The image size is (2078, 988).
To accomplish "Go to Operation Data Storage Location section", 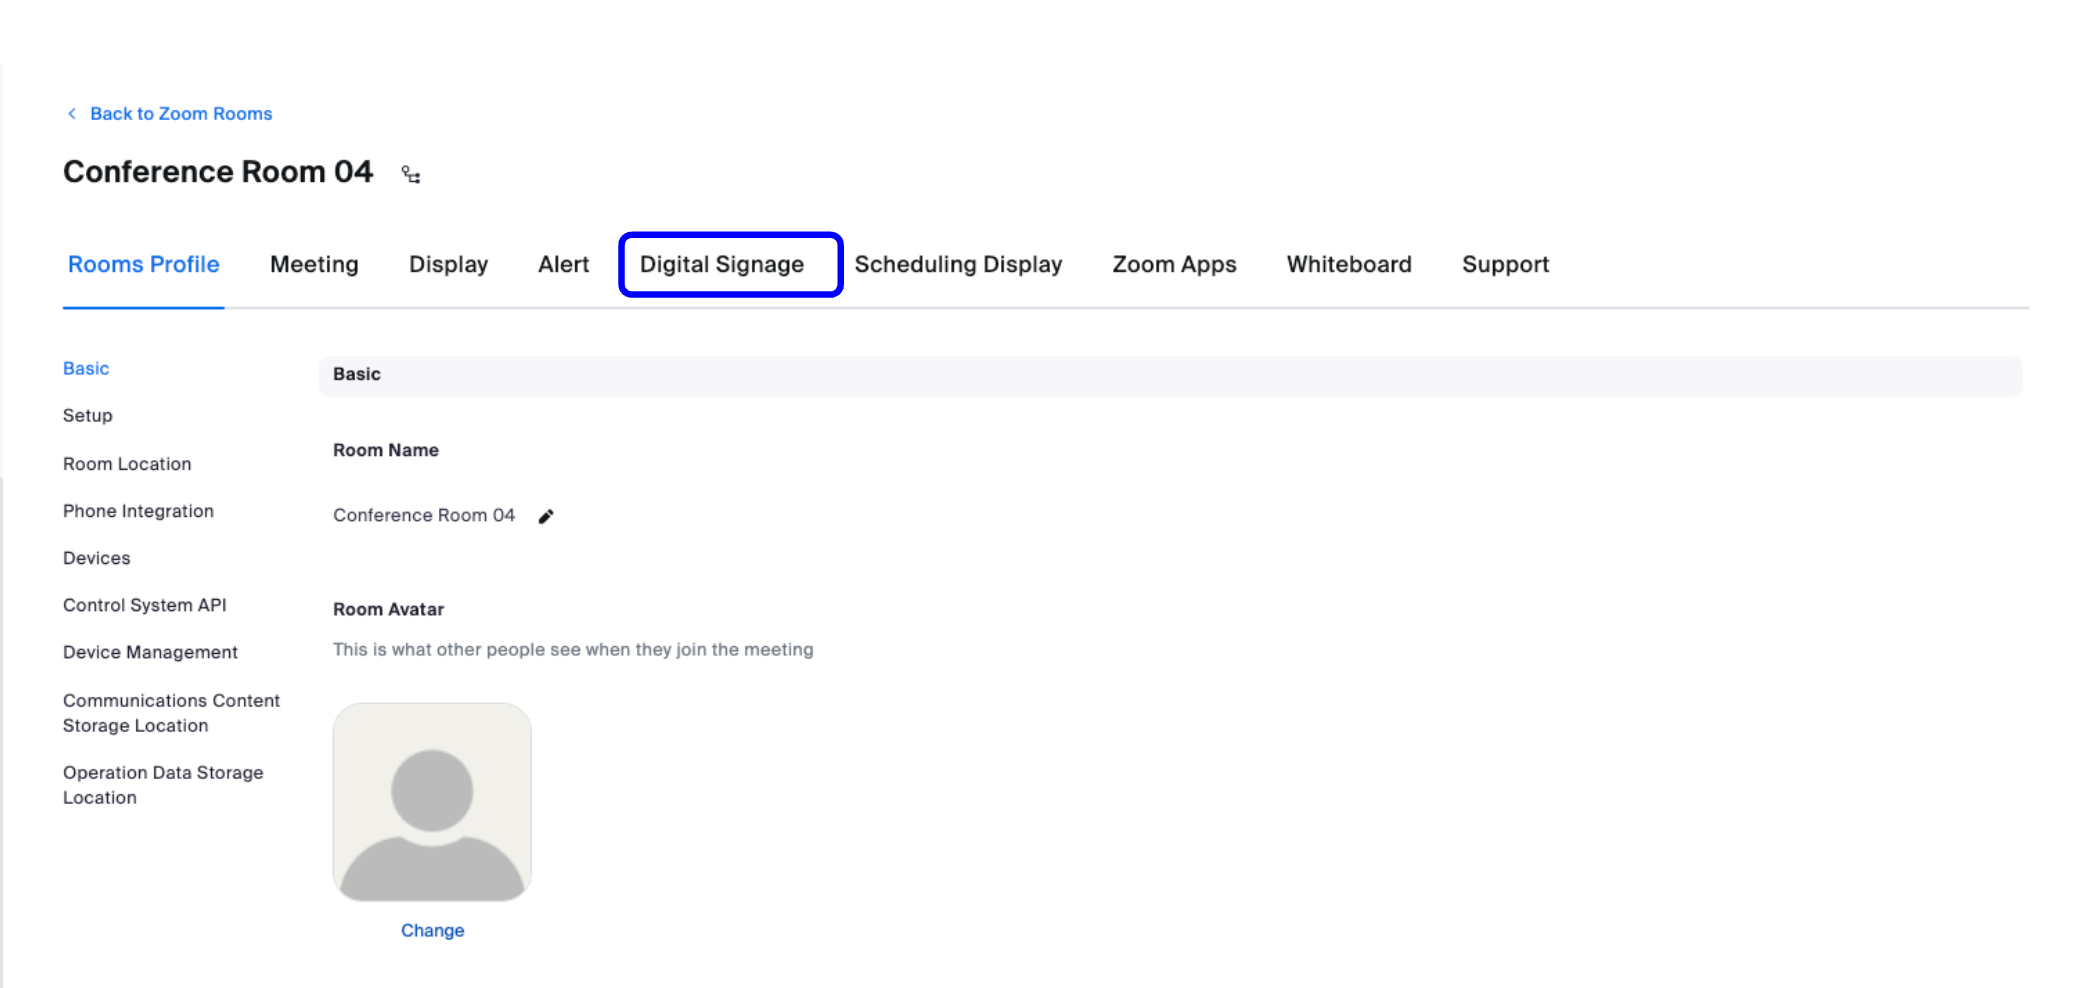I will 163,785.
